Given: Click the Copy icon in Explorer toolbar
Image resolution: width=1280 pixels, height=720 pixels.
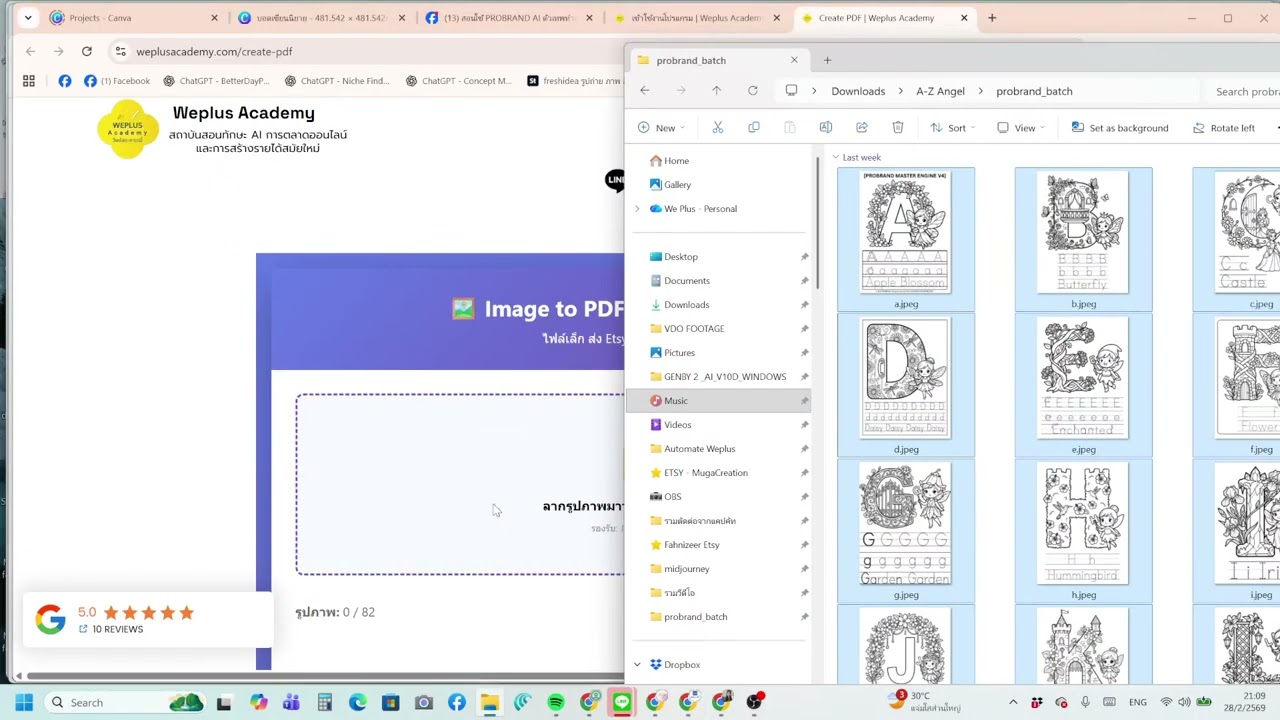Looking at the screenshot, I should (x=754, y=128).
